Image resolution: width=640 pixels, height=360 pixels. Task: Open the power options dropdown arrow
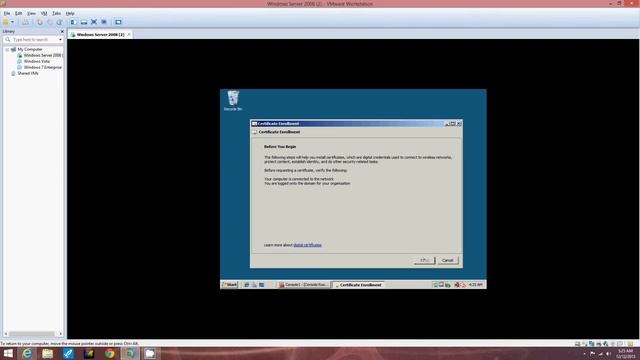pyautogui.click(x=12, y=22)
